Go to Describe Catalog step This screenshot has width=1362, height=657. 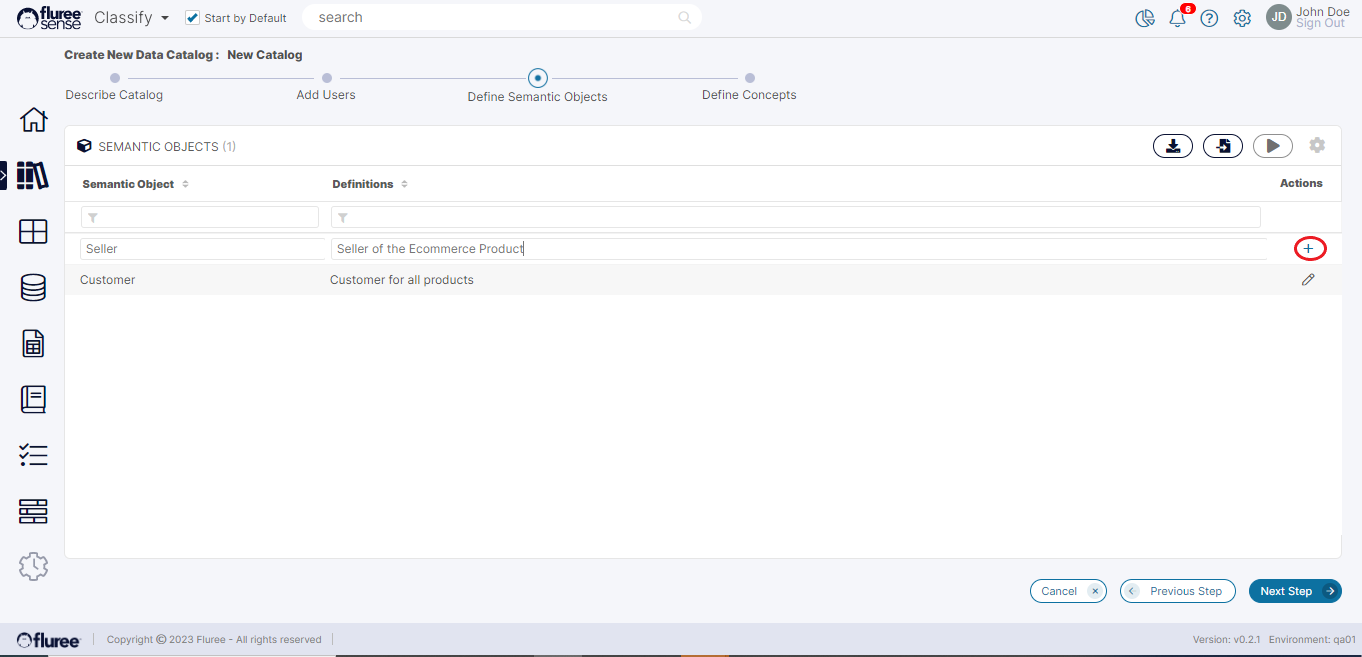115,78
